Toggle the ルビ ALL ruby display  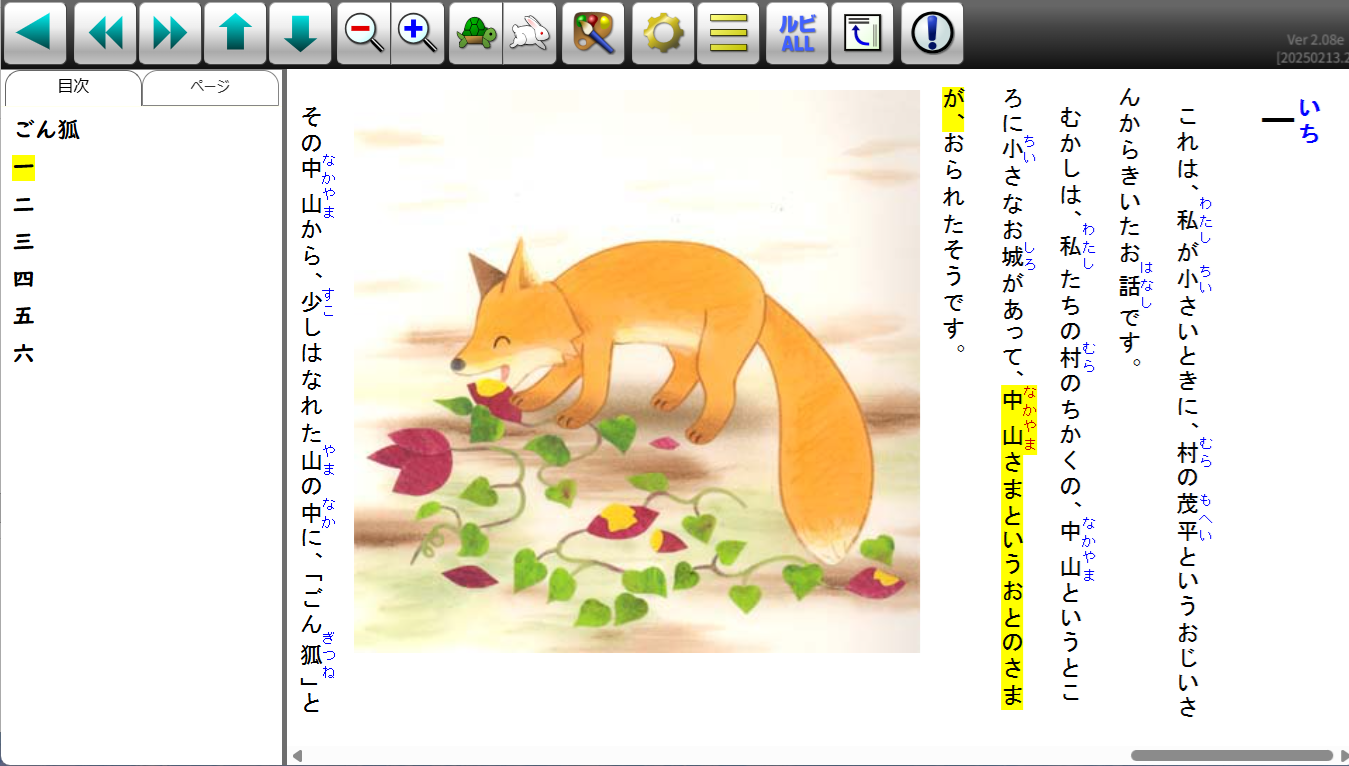coord(797,33)
